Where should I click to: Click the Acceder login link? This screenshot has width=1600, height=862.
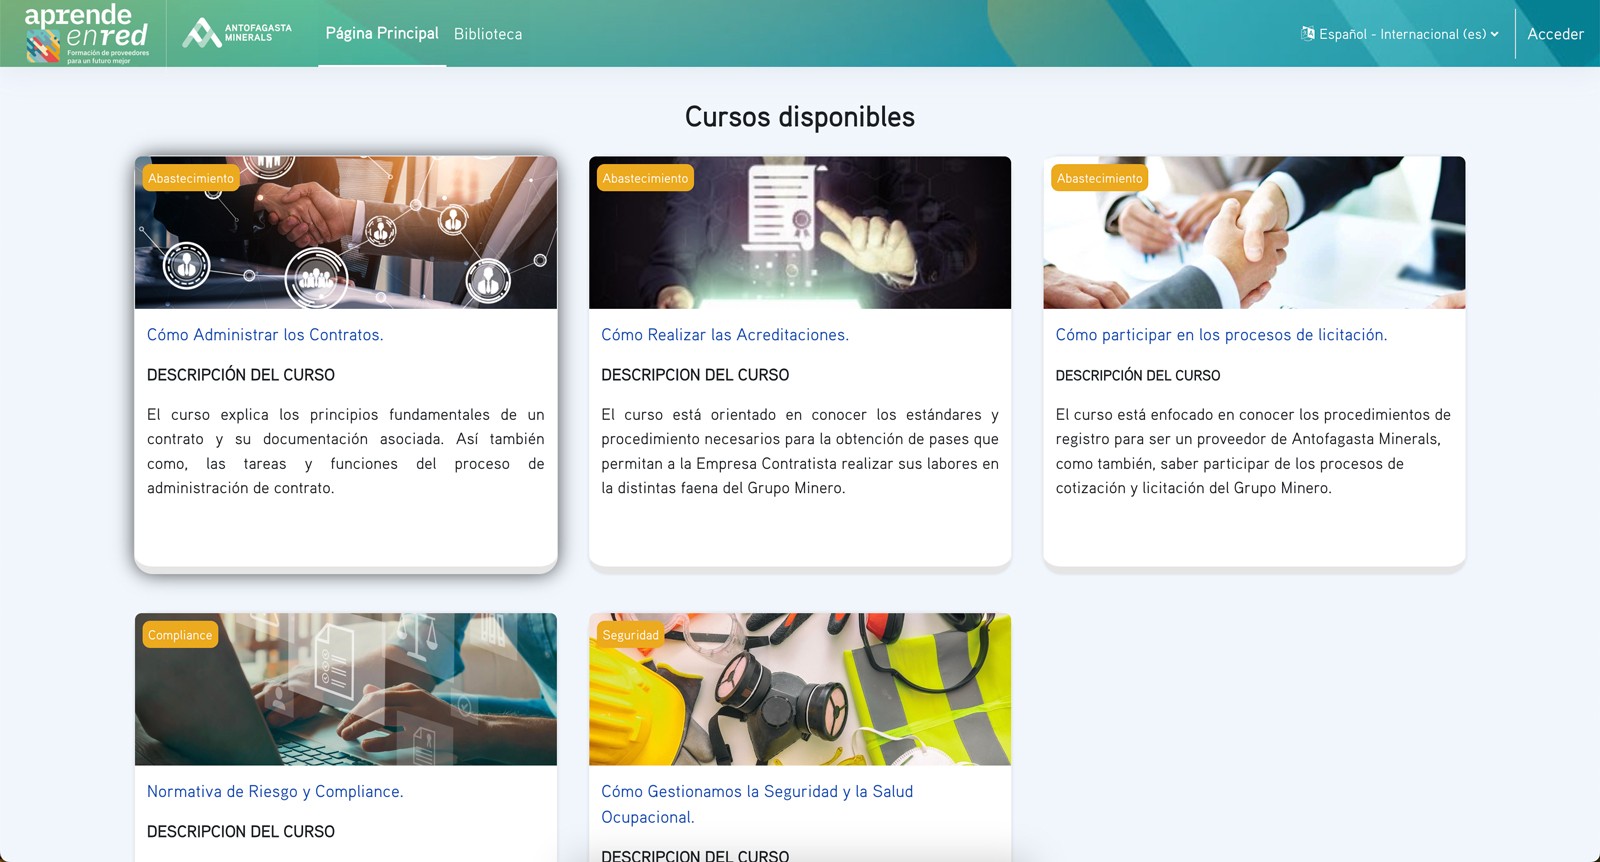point(1555,34)
